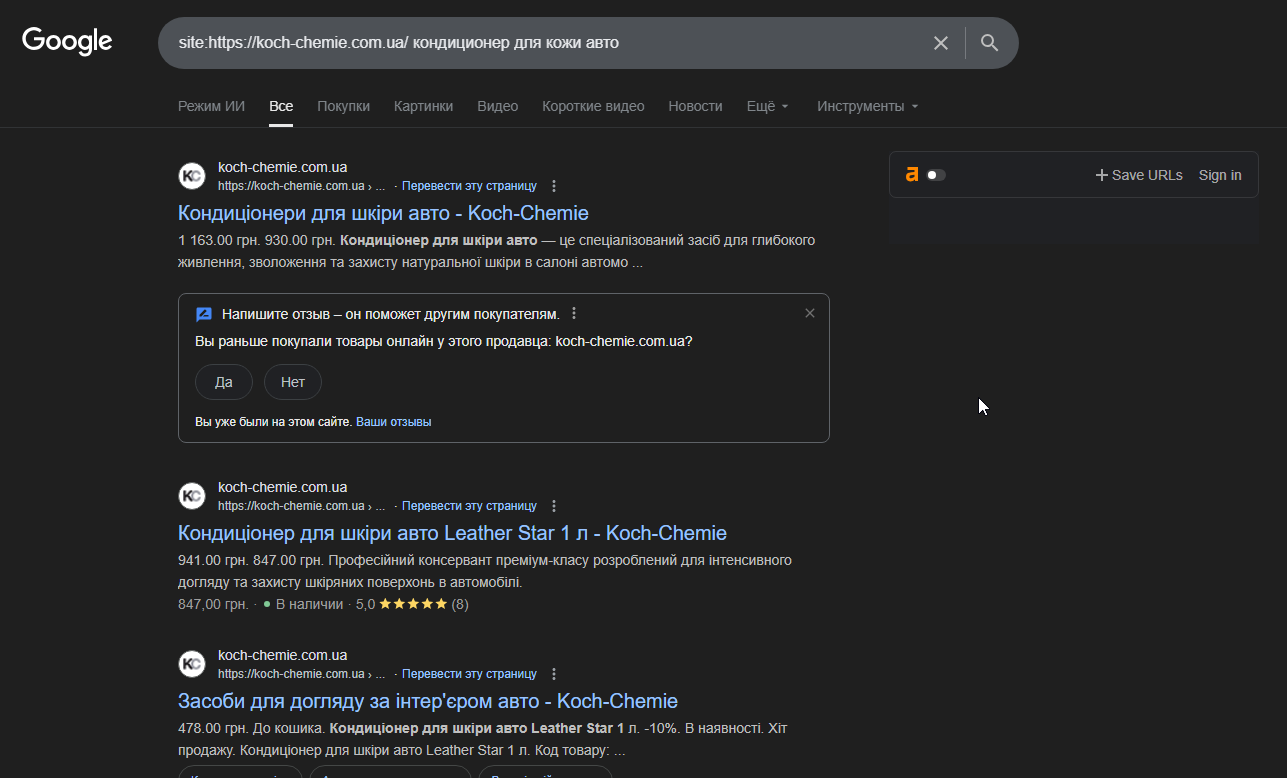Image resolution: width=1287 pixels, height=778 pixels.
Task: Open the Кондиціонери для шкіри авто result
Action: coord(383,213)
